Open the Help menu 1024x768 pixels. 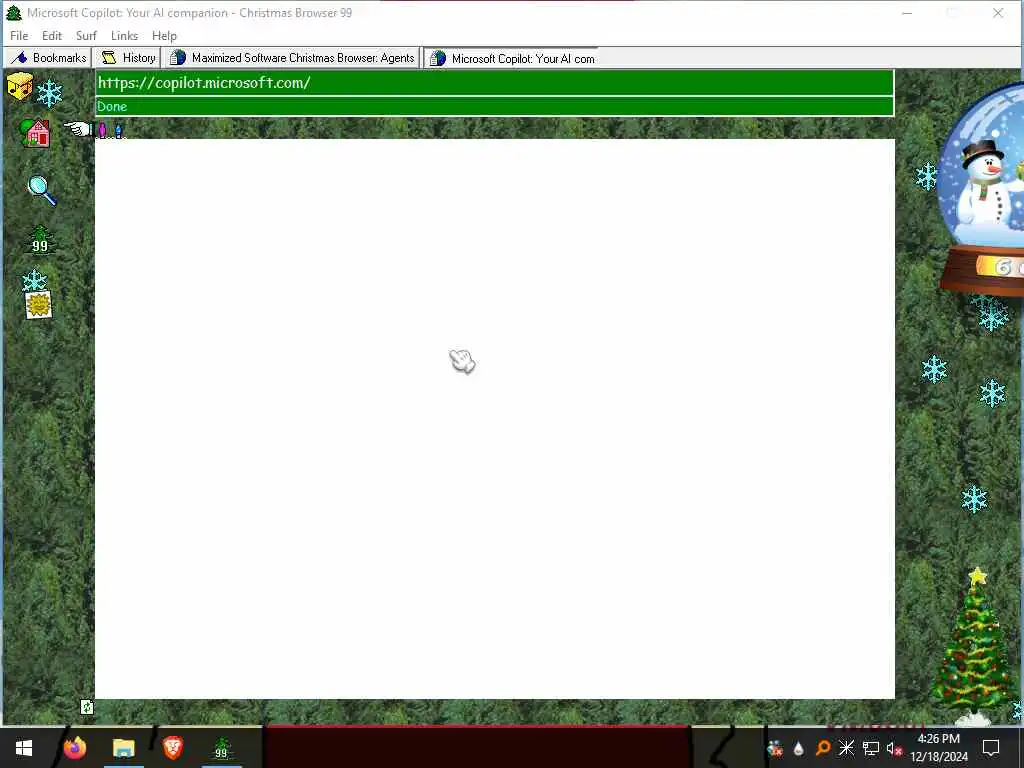[x=165, y=36]
